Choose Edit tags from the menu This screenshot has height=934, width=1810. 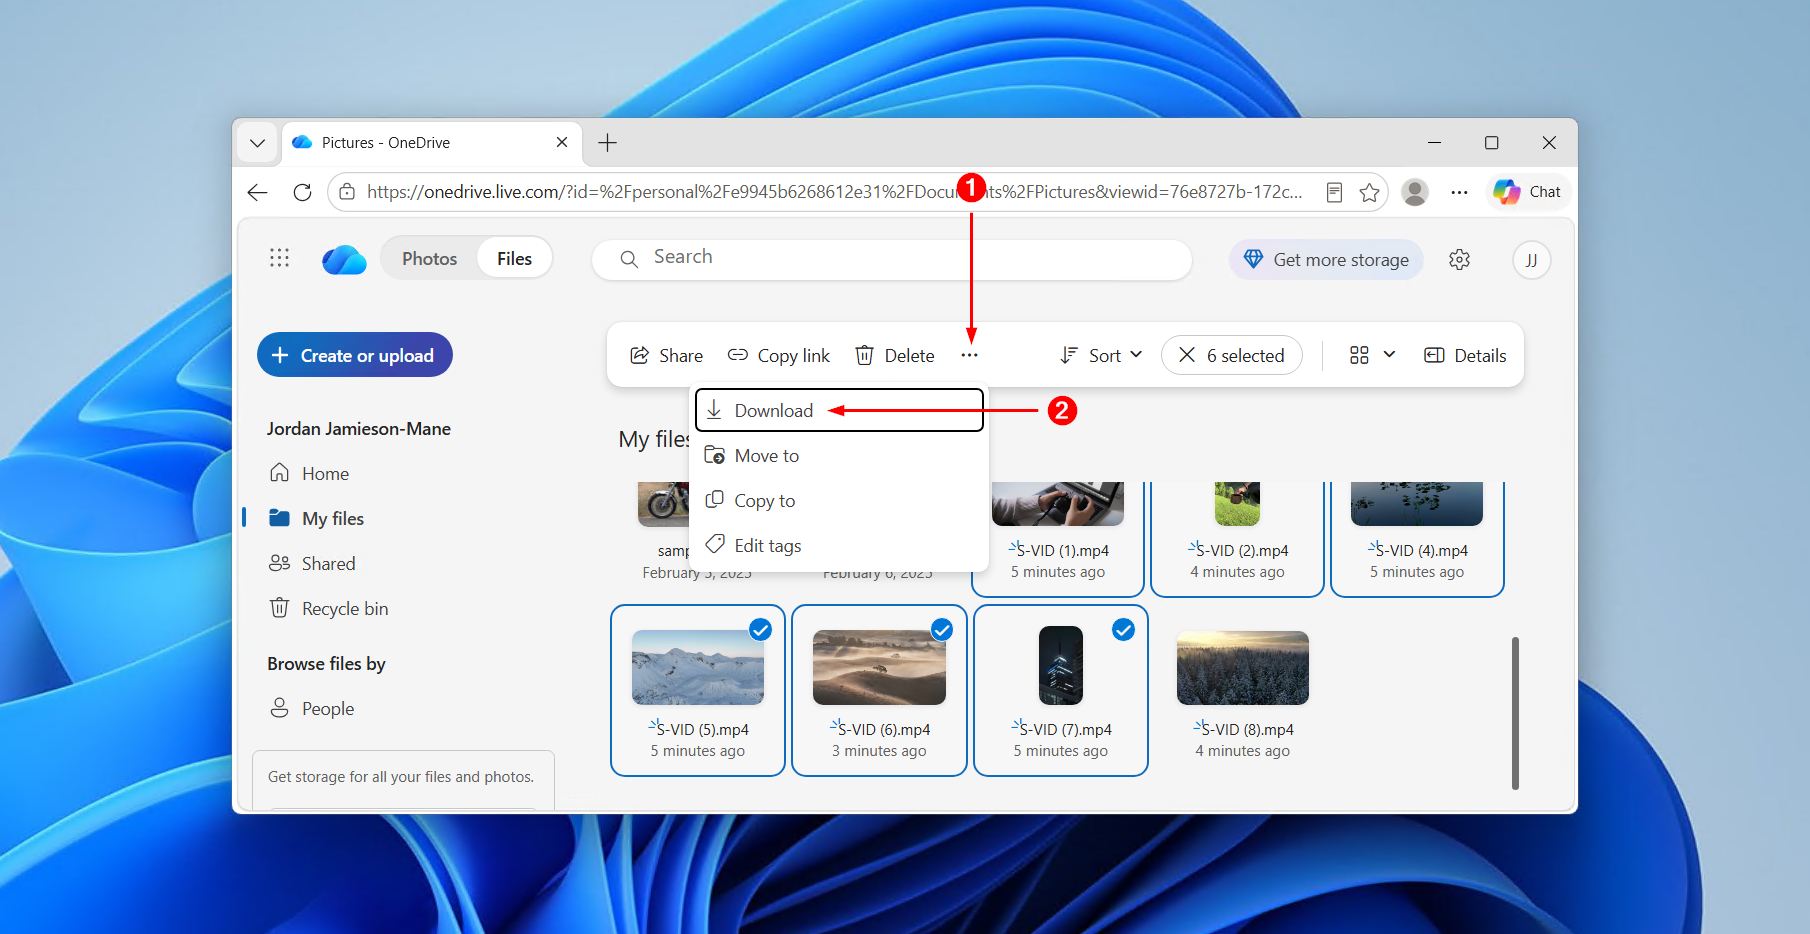click(839, 545)
